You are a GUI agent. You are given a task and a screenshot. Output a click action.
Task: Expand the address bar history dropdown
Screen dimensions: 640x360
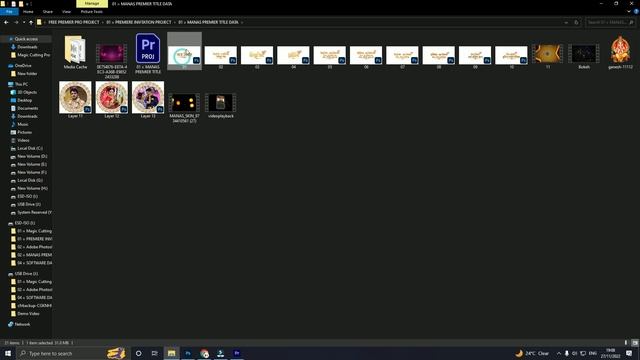566,22
